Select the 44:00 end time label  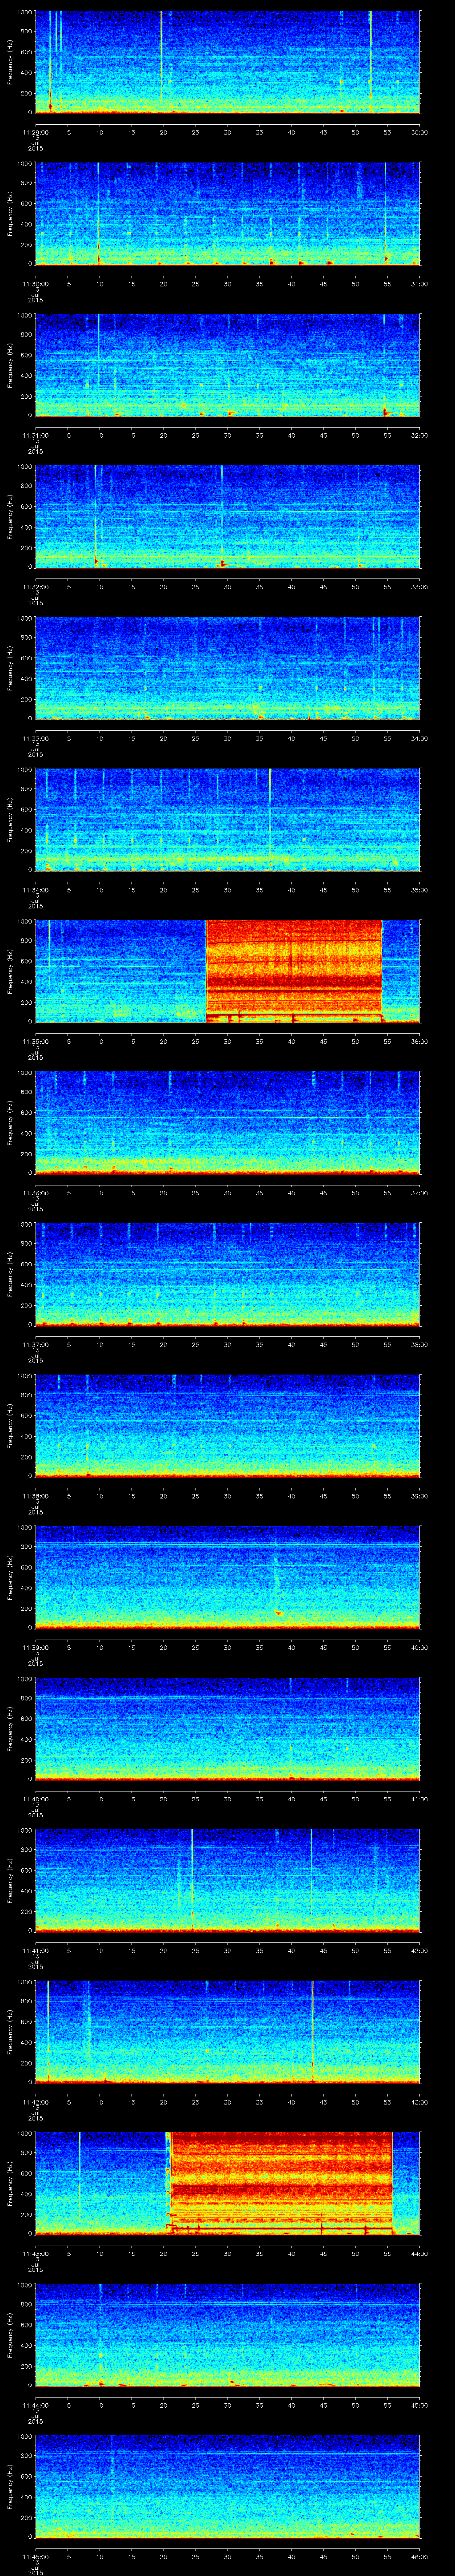point(419,2252)
